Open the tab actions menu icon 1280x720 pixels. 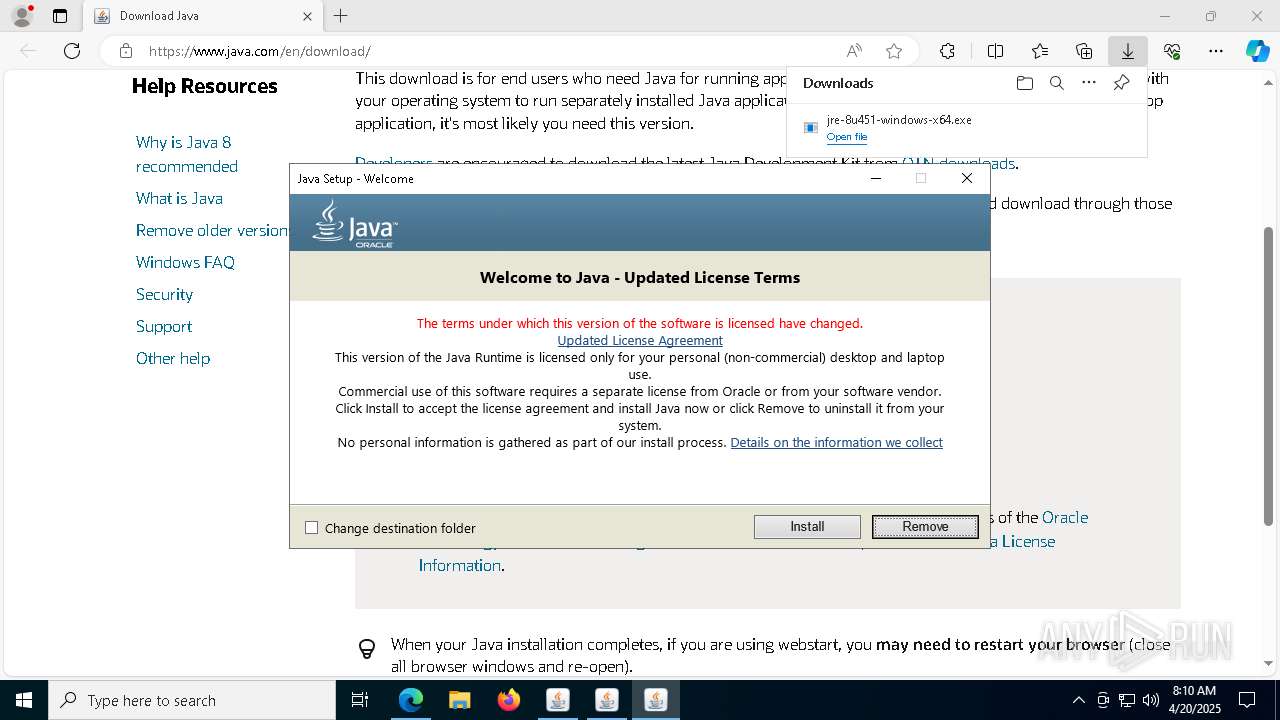tap(60, 16)
